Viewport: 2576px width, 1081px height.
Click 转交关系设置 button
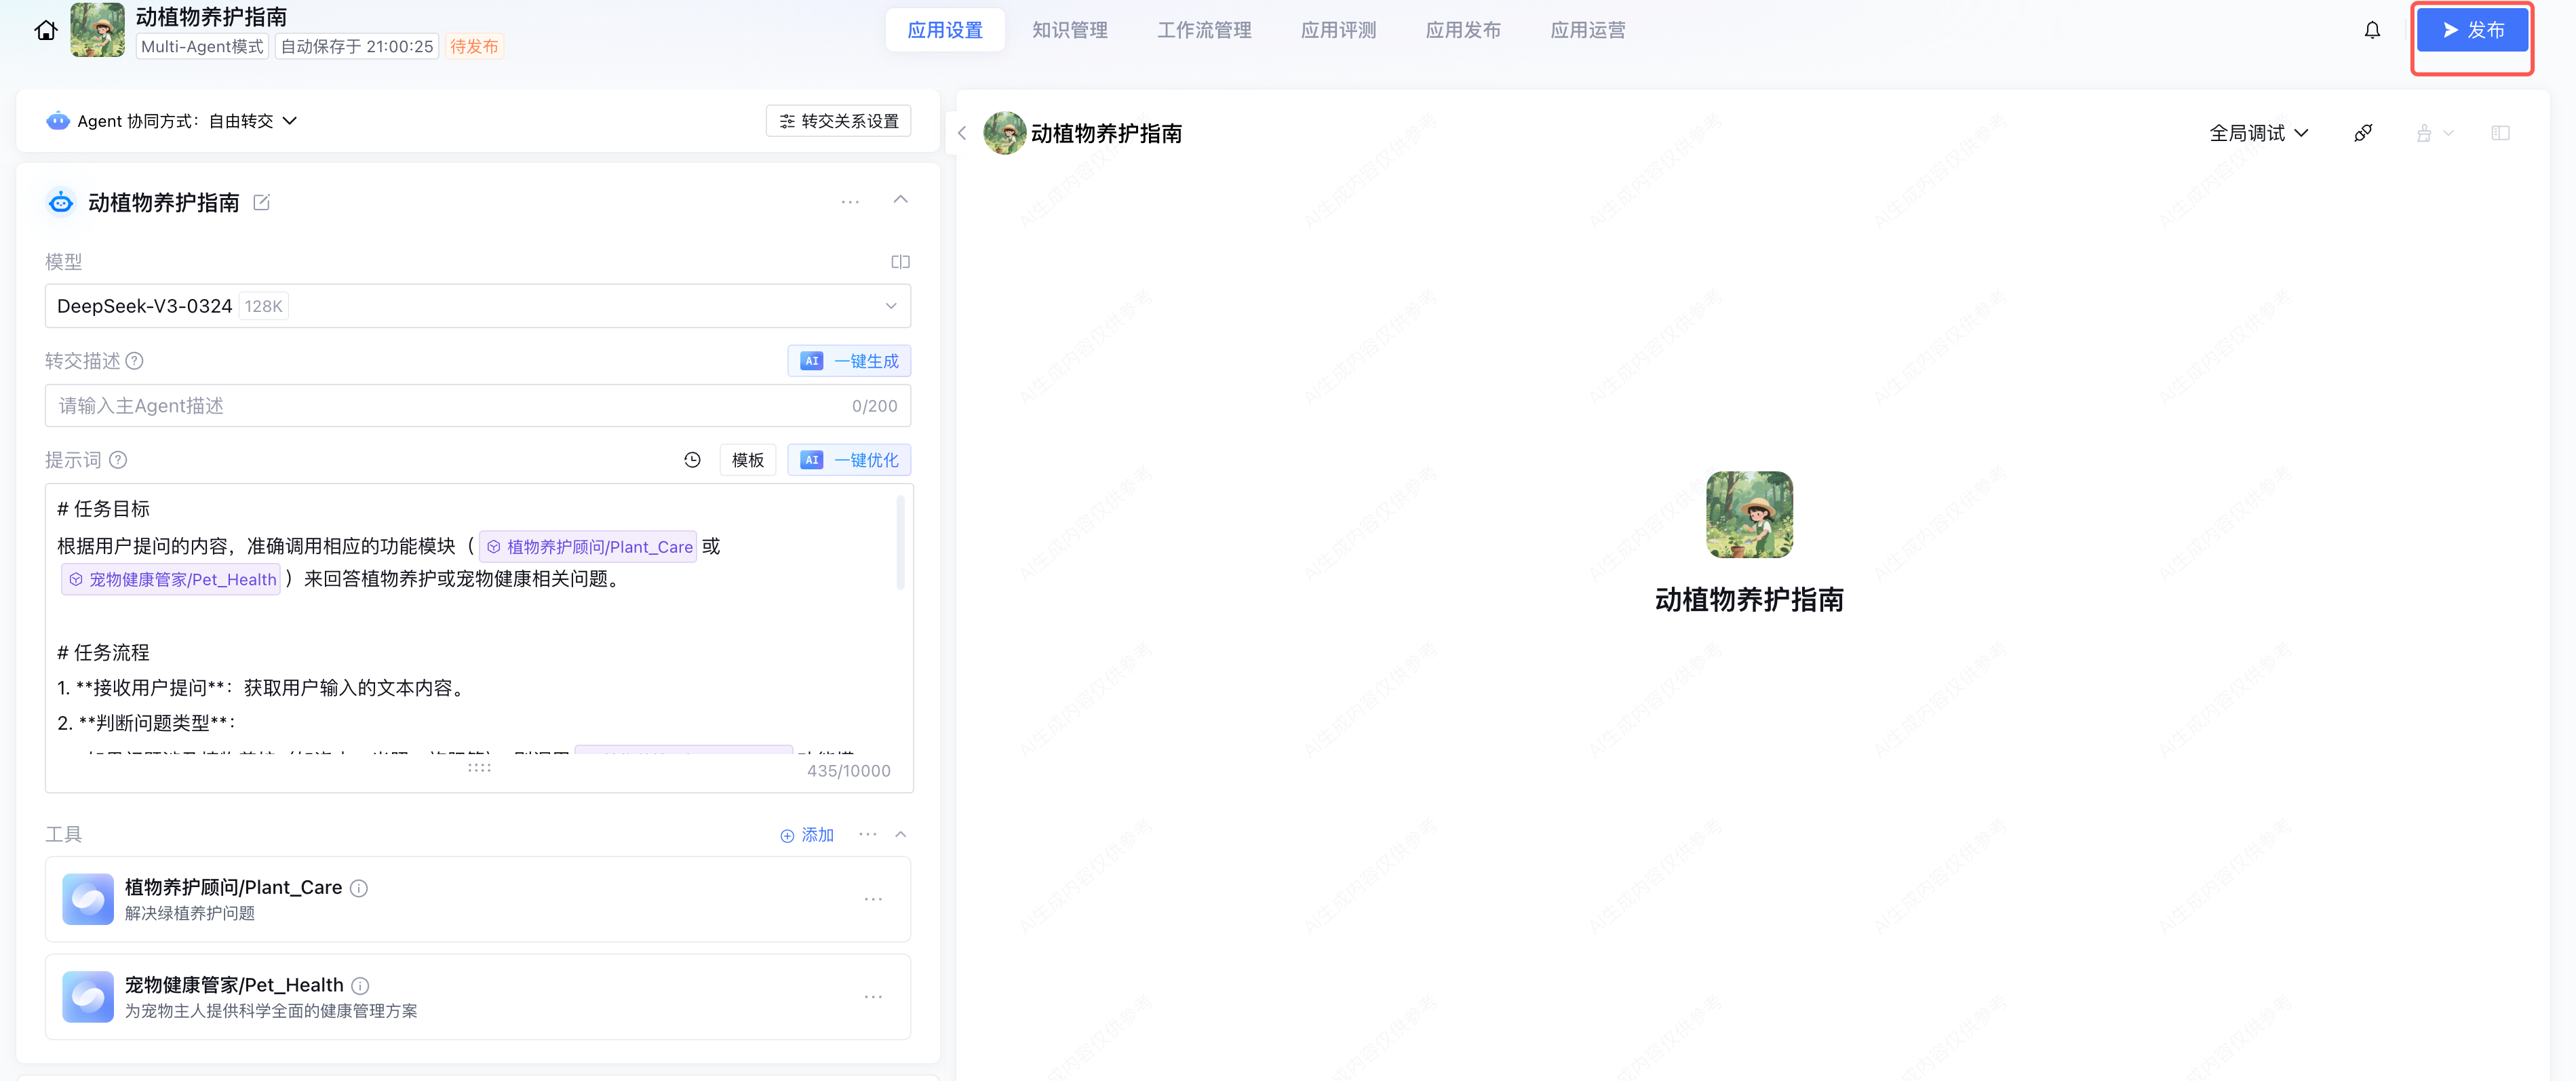pos(838,121)
